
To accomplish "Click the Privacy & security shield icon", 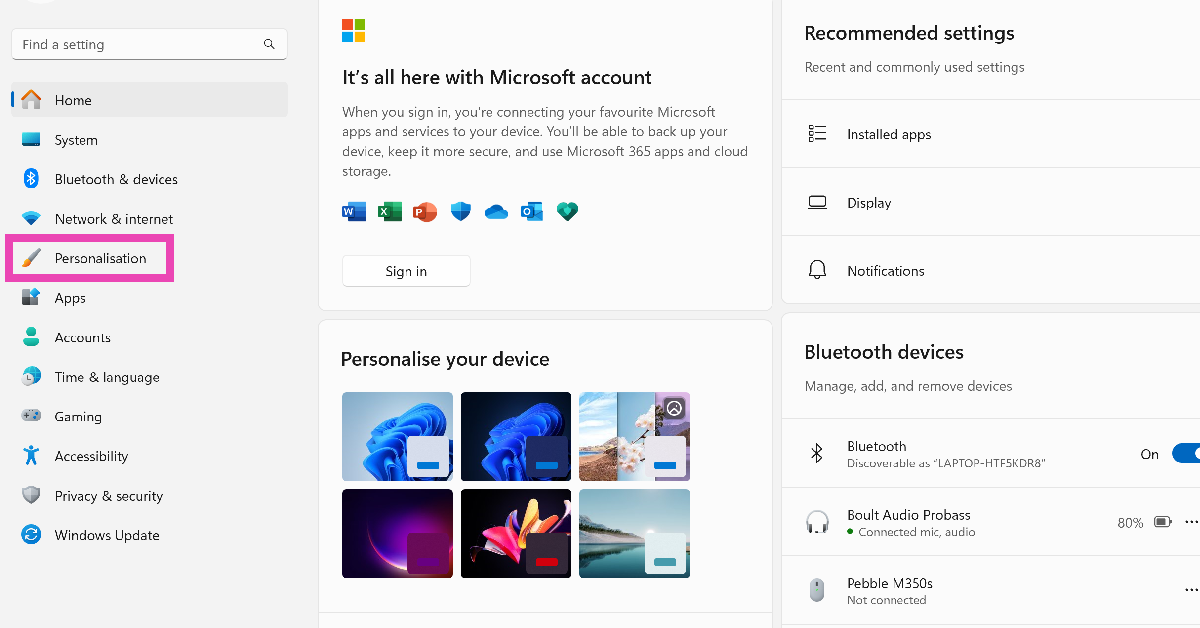I will [31, 496].
